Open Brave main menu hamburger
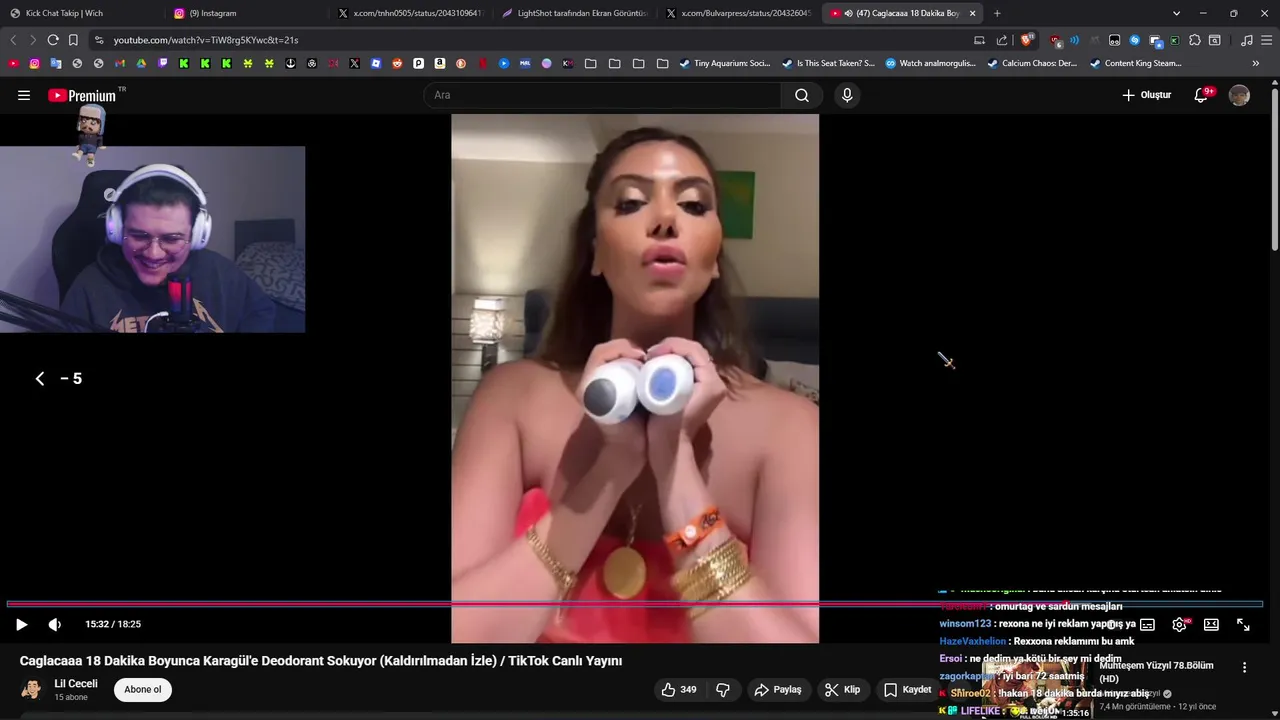The width and height of the screenshot is (1280, 720). [1266, 40]
